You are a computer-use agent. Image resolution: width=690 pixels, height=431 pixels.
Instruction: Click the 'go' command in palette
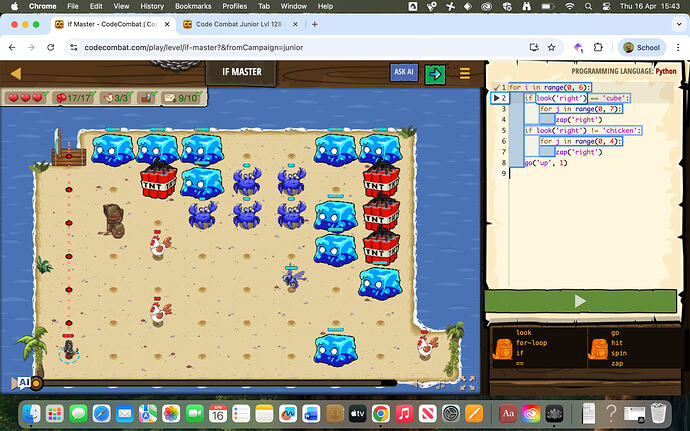pos(615,333)
